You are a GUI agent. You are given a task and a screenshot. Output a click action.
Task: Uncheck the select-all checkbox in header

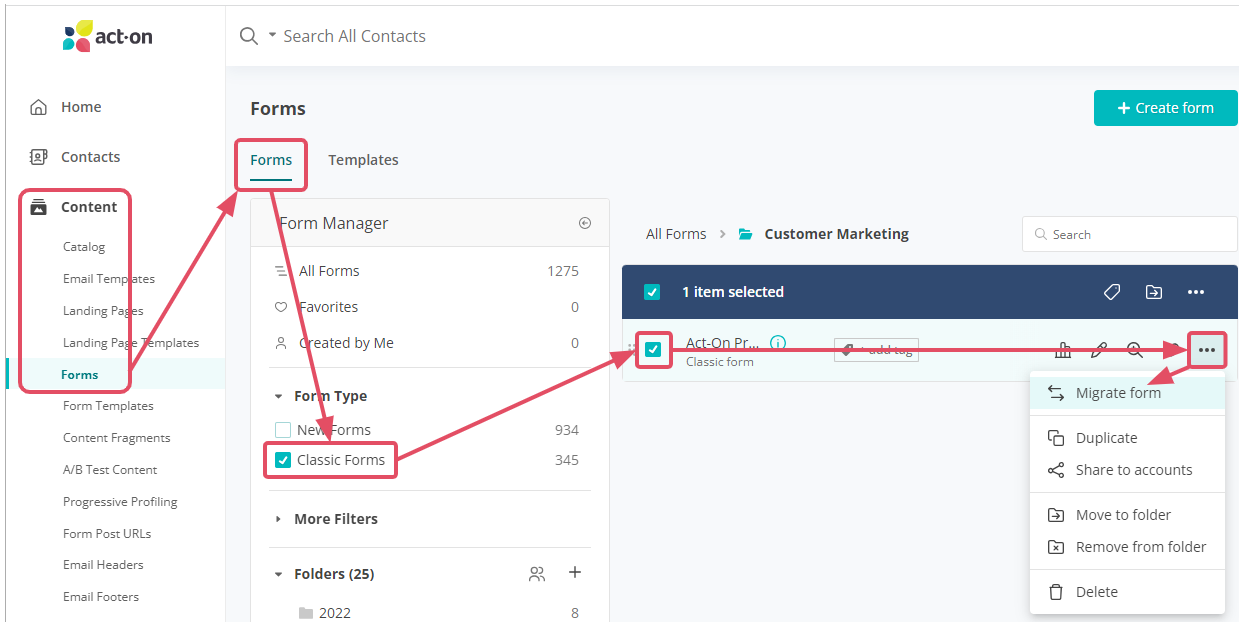click(x=652, y=292)
